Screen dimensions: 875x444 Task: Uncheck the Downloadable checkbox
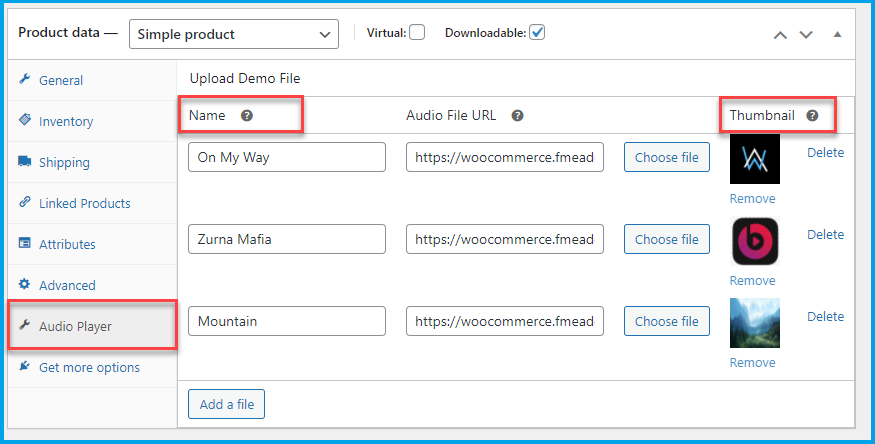pyautogui.click(x=537, y=32)
